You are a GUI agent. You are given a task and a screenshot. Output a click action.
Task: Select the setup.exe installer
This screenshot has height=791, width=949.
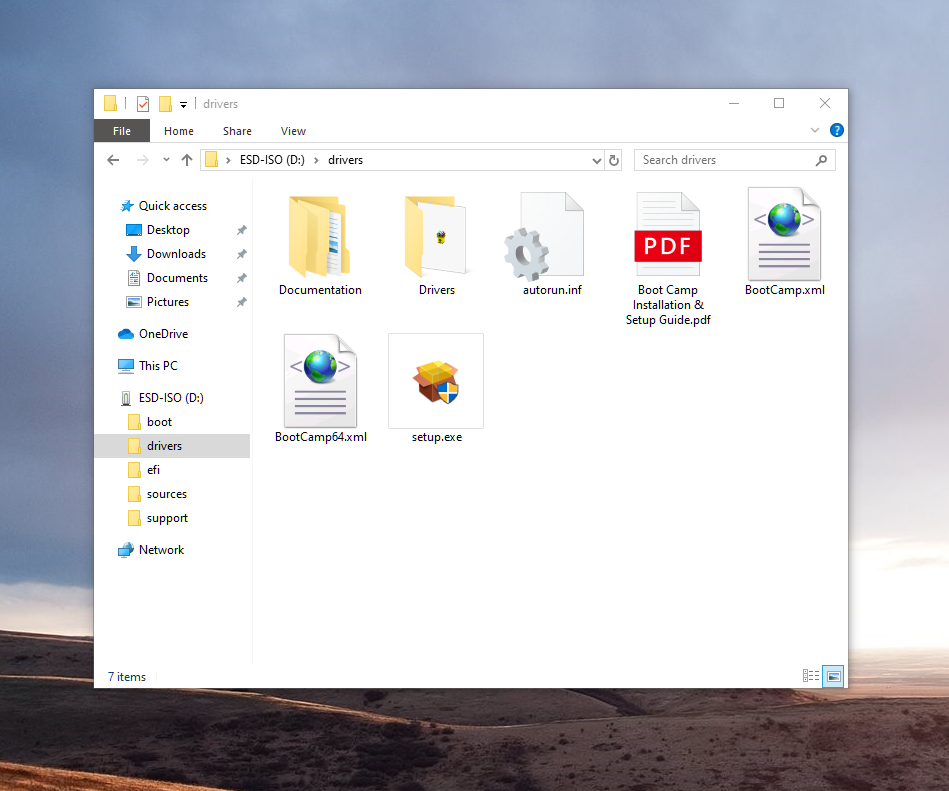coord(436,389)
